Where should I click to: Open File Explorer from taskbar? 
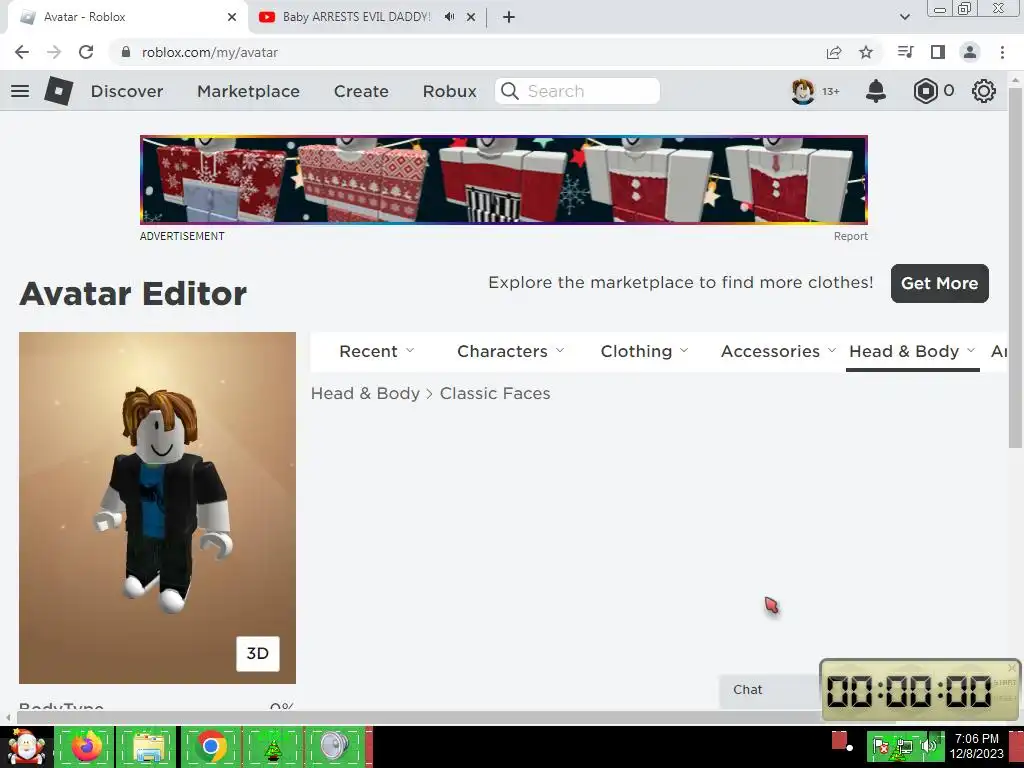tap(147, 746)
